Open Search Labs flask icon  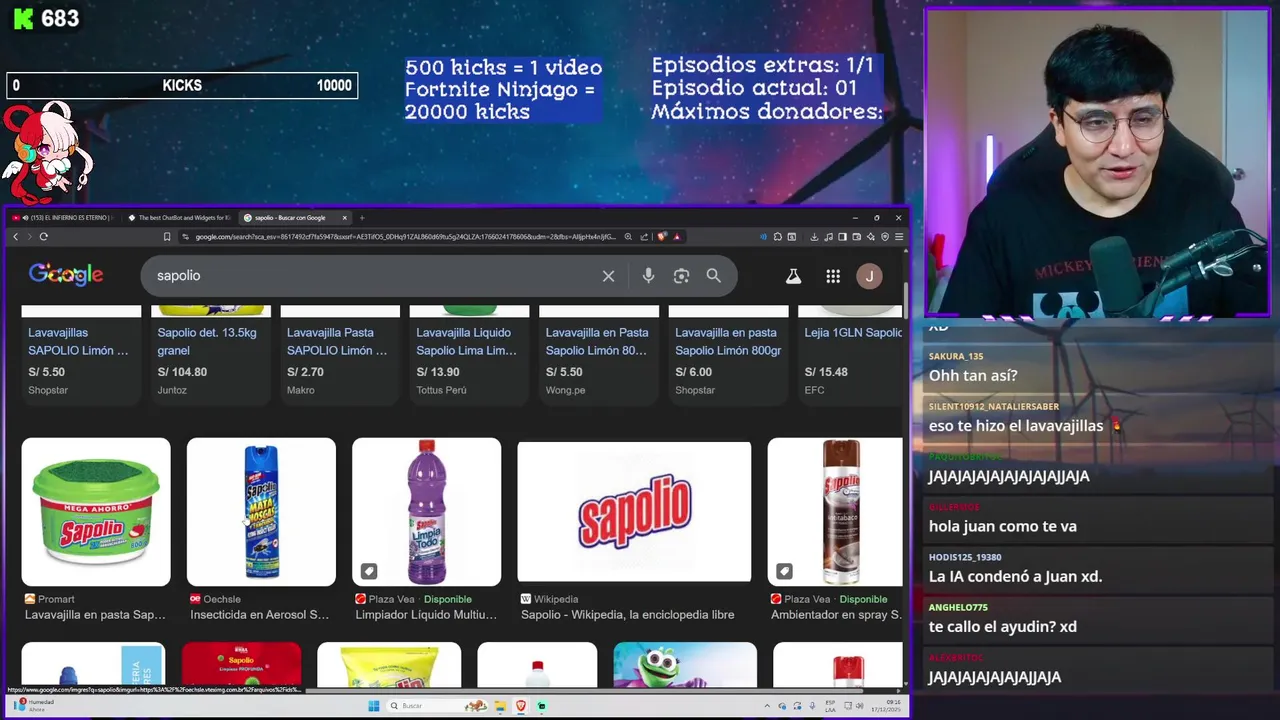pos(793,276)
